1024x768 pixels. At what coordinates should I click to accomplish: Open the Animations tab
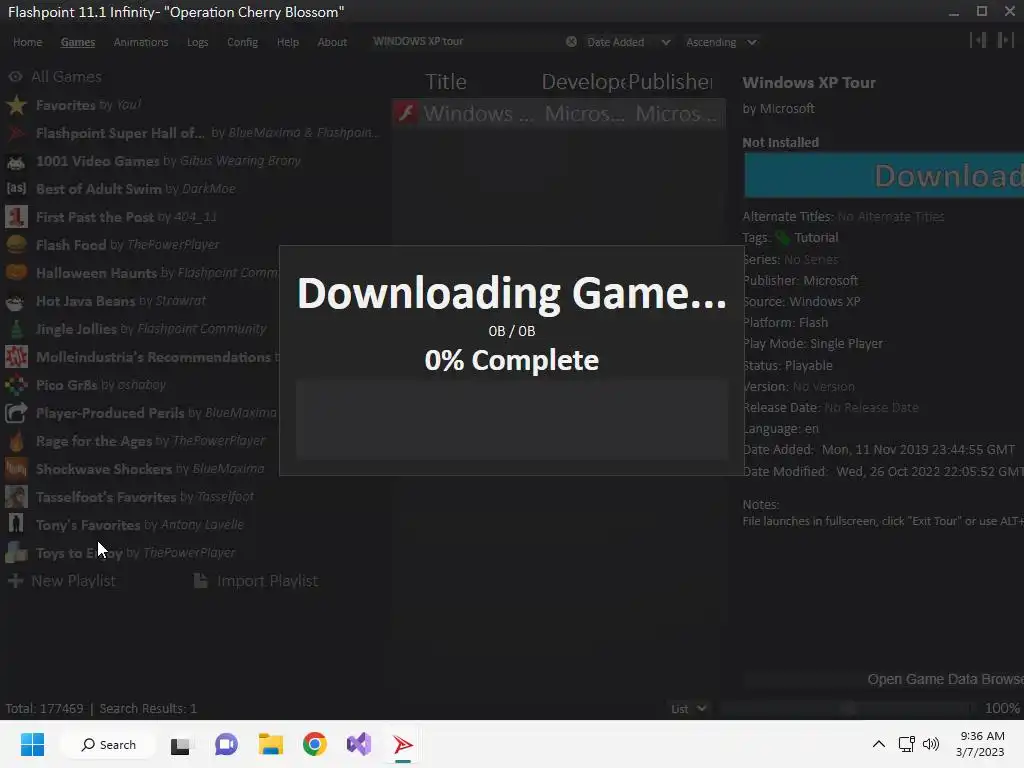click(140, 42)
